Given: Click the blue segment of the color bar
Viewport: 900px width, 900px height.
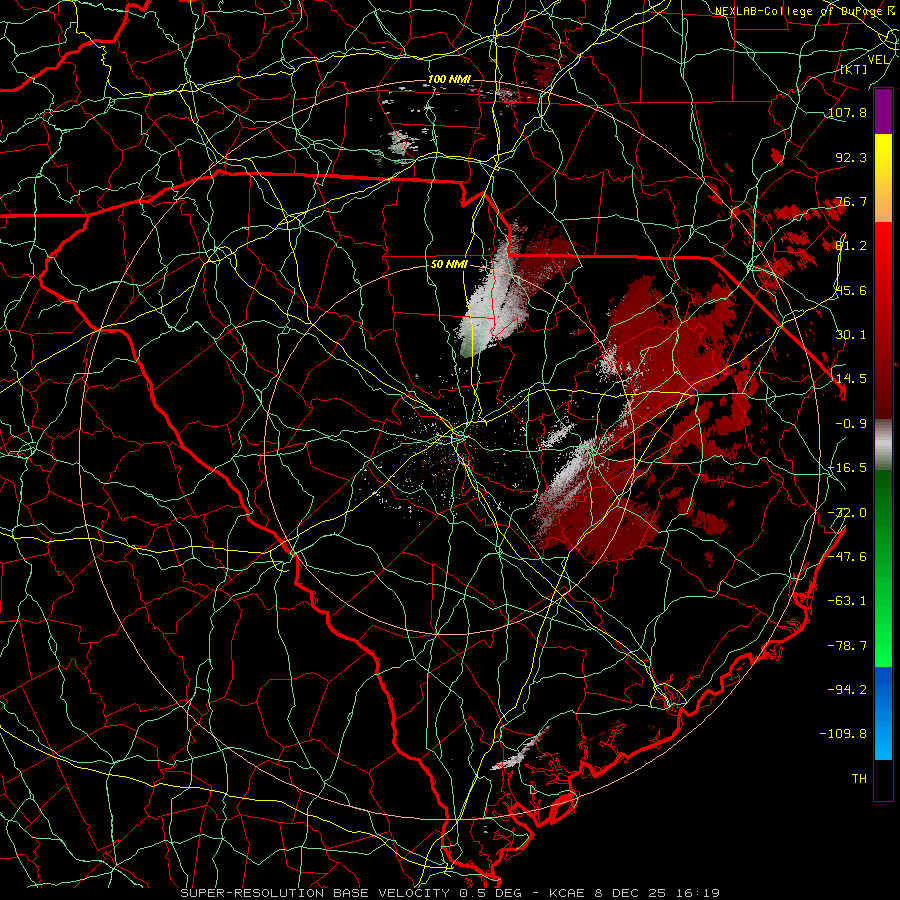Looking at the screenshot, I should [883, 713].
